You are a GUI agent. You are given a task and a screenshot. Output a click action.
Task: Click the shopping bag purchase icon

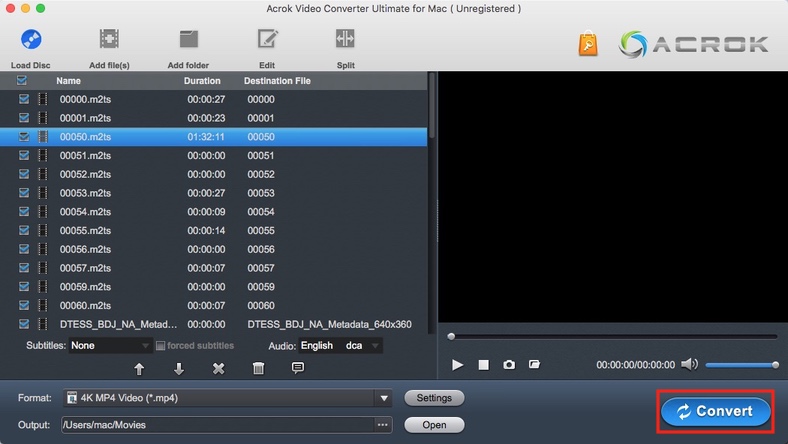pos(588,43)
